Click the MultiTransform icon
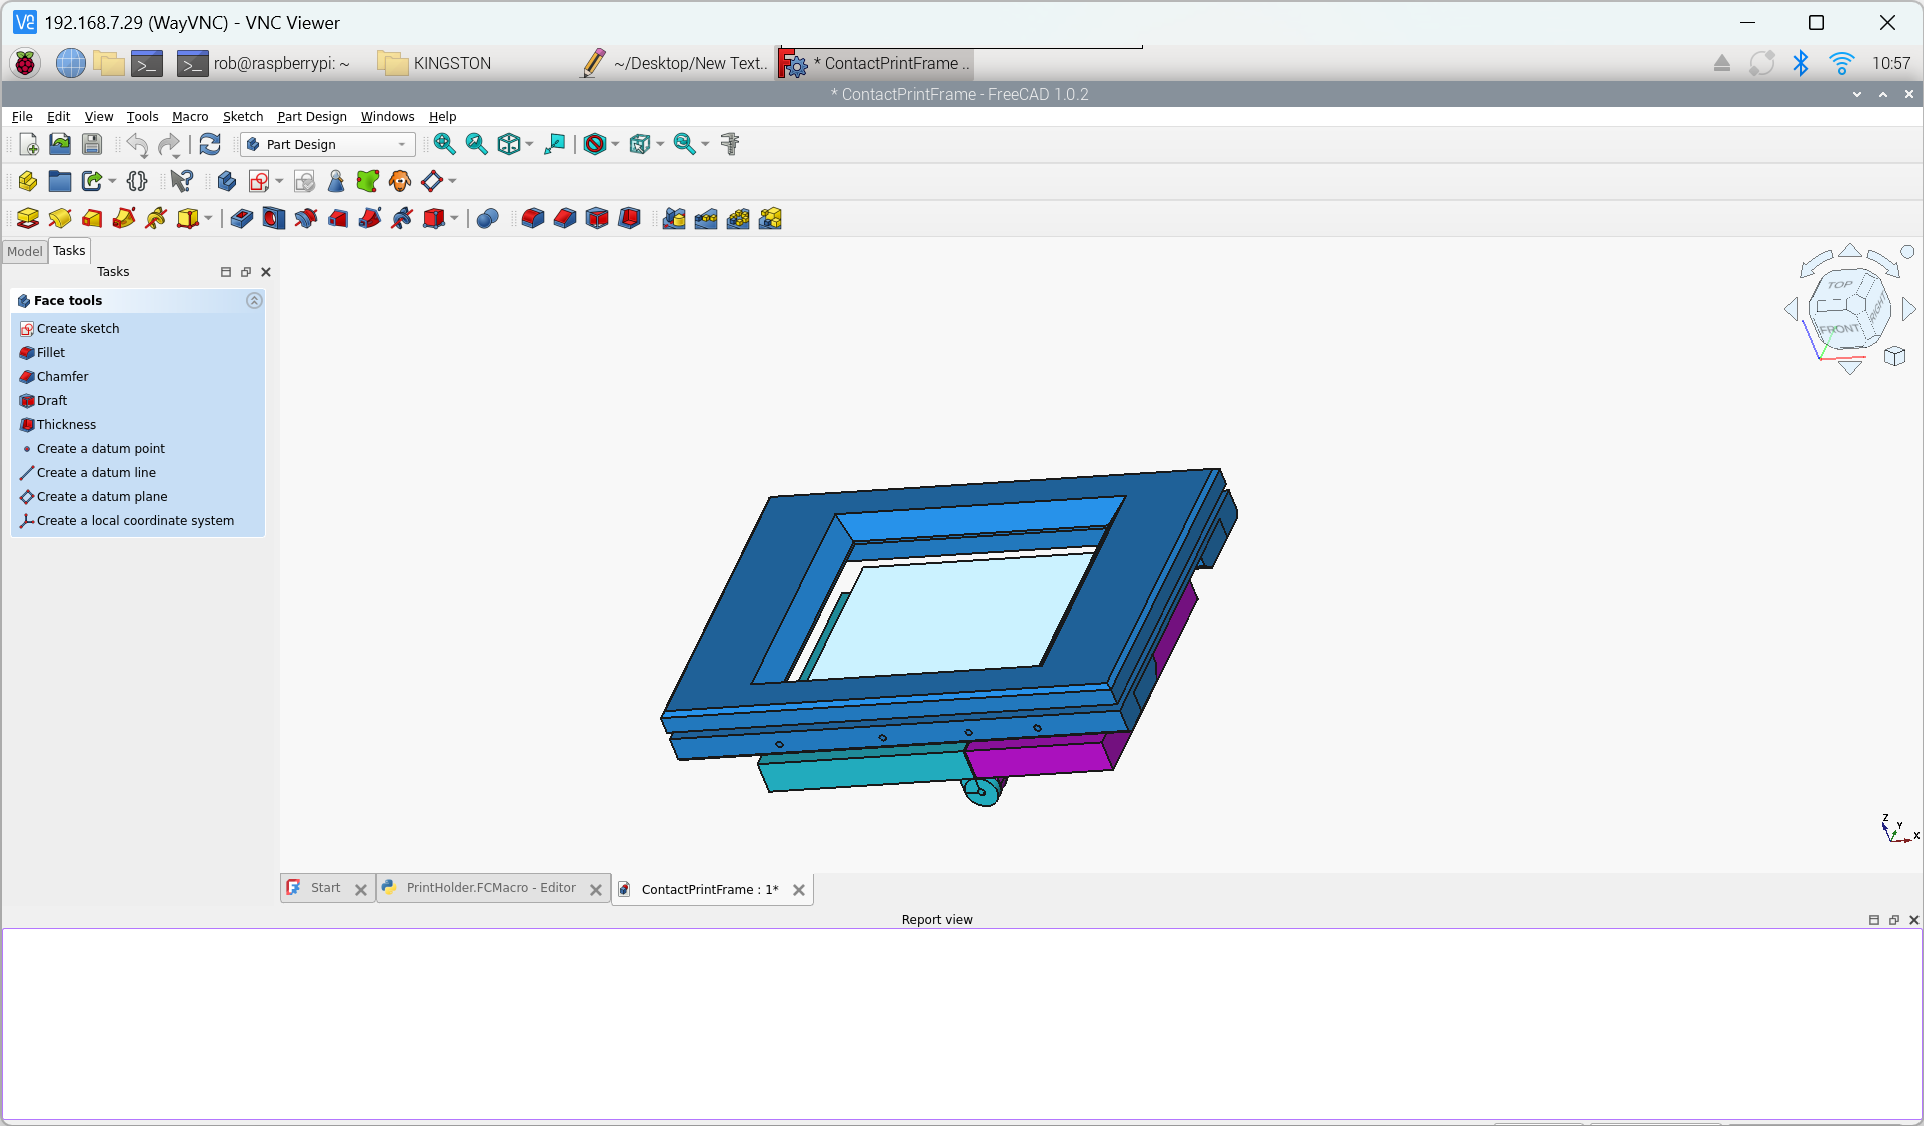This screenshot has width=1924, height=1126. click(770, 218)
